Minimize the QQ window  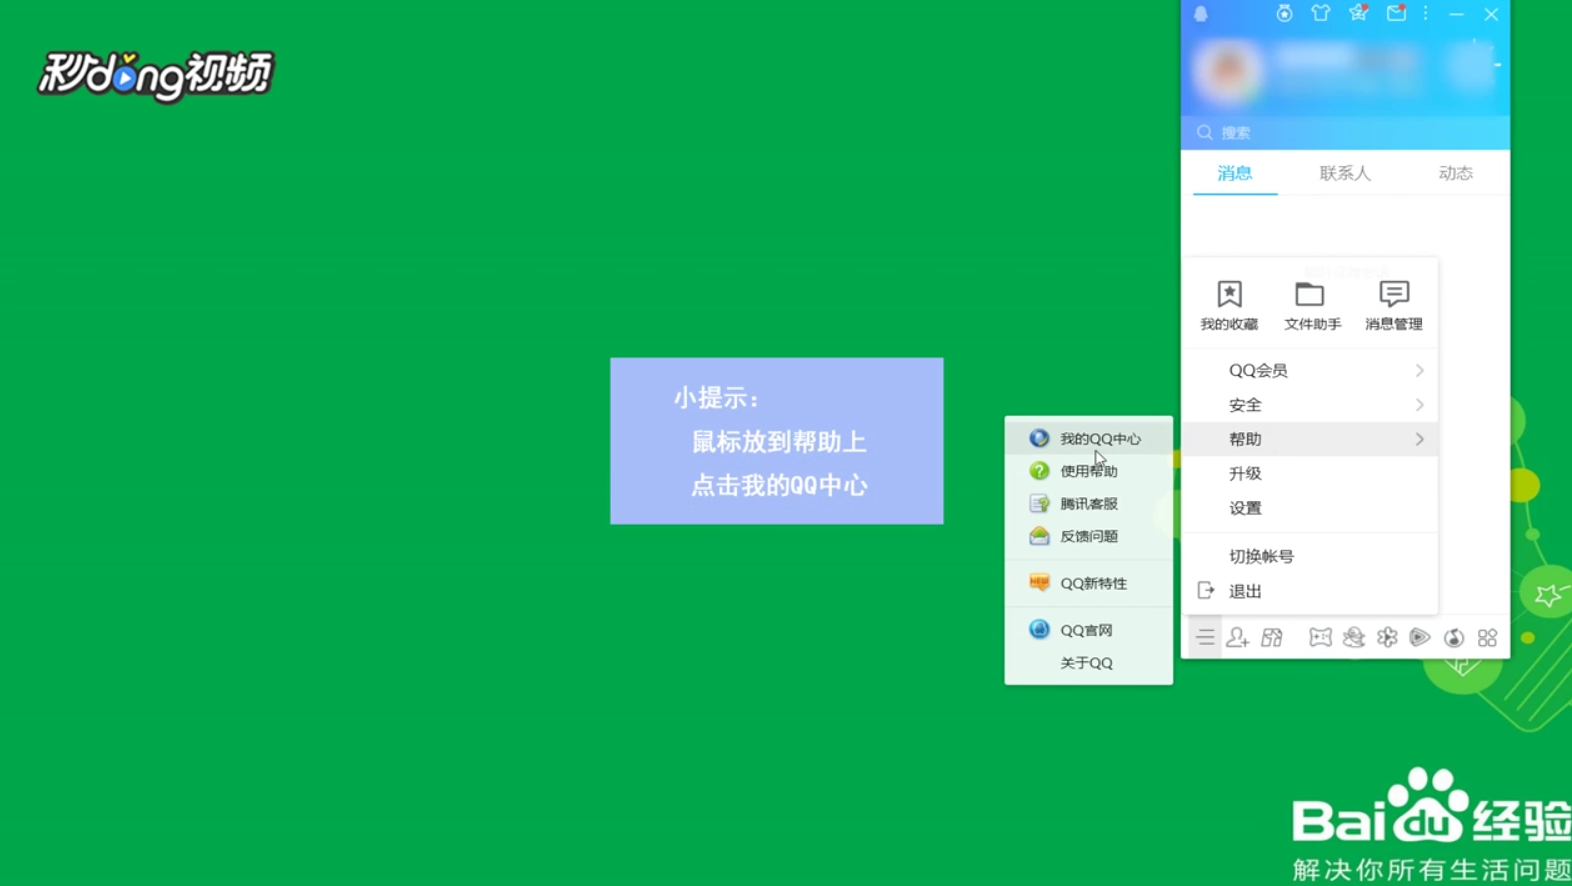click(x=1457, y=14)
